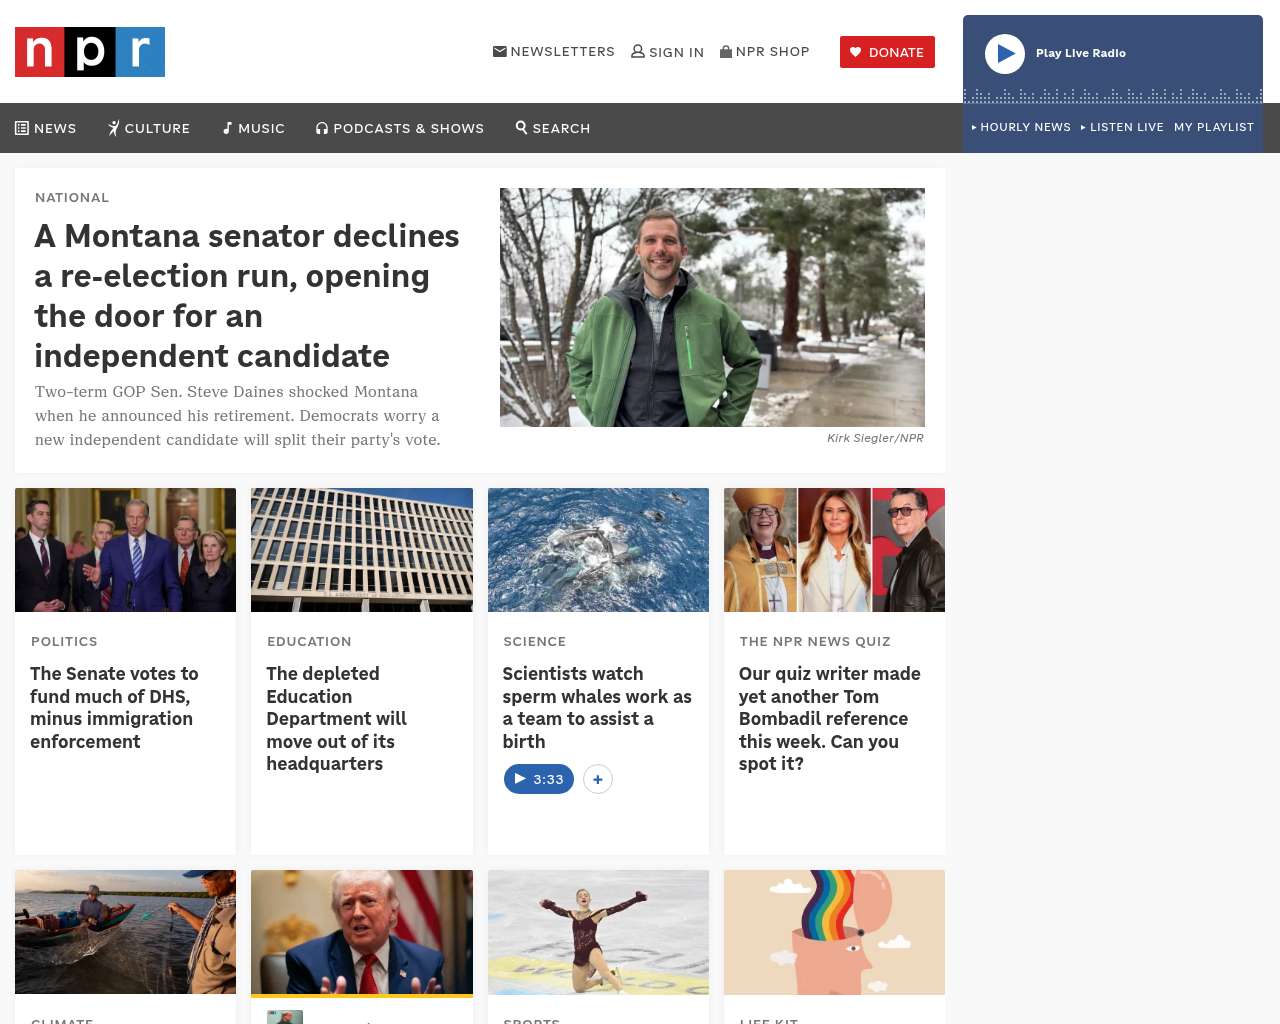Open Podcasts & Shows headphones icon
This screenshot has width=1280, height=1024.
[322, 128]
